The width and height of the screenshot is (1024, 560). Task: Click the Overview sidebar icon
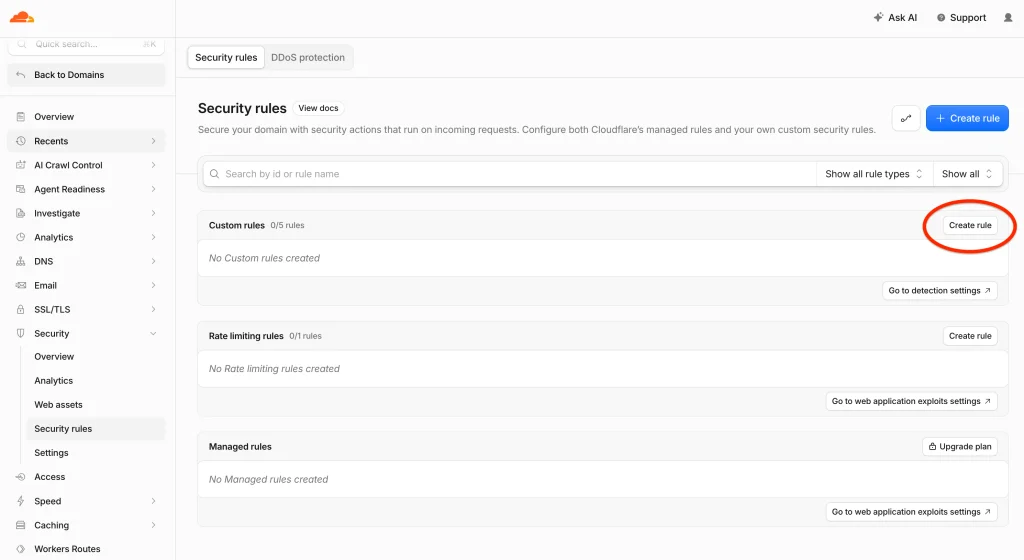click(x=21, y=117)
